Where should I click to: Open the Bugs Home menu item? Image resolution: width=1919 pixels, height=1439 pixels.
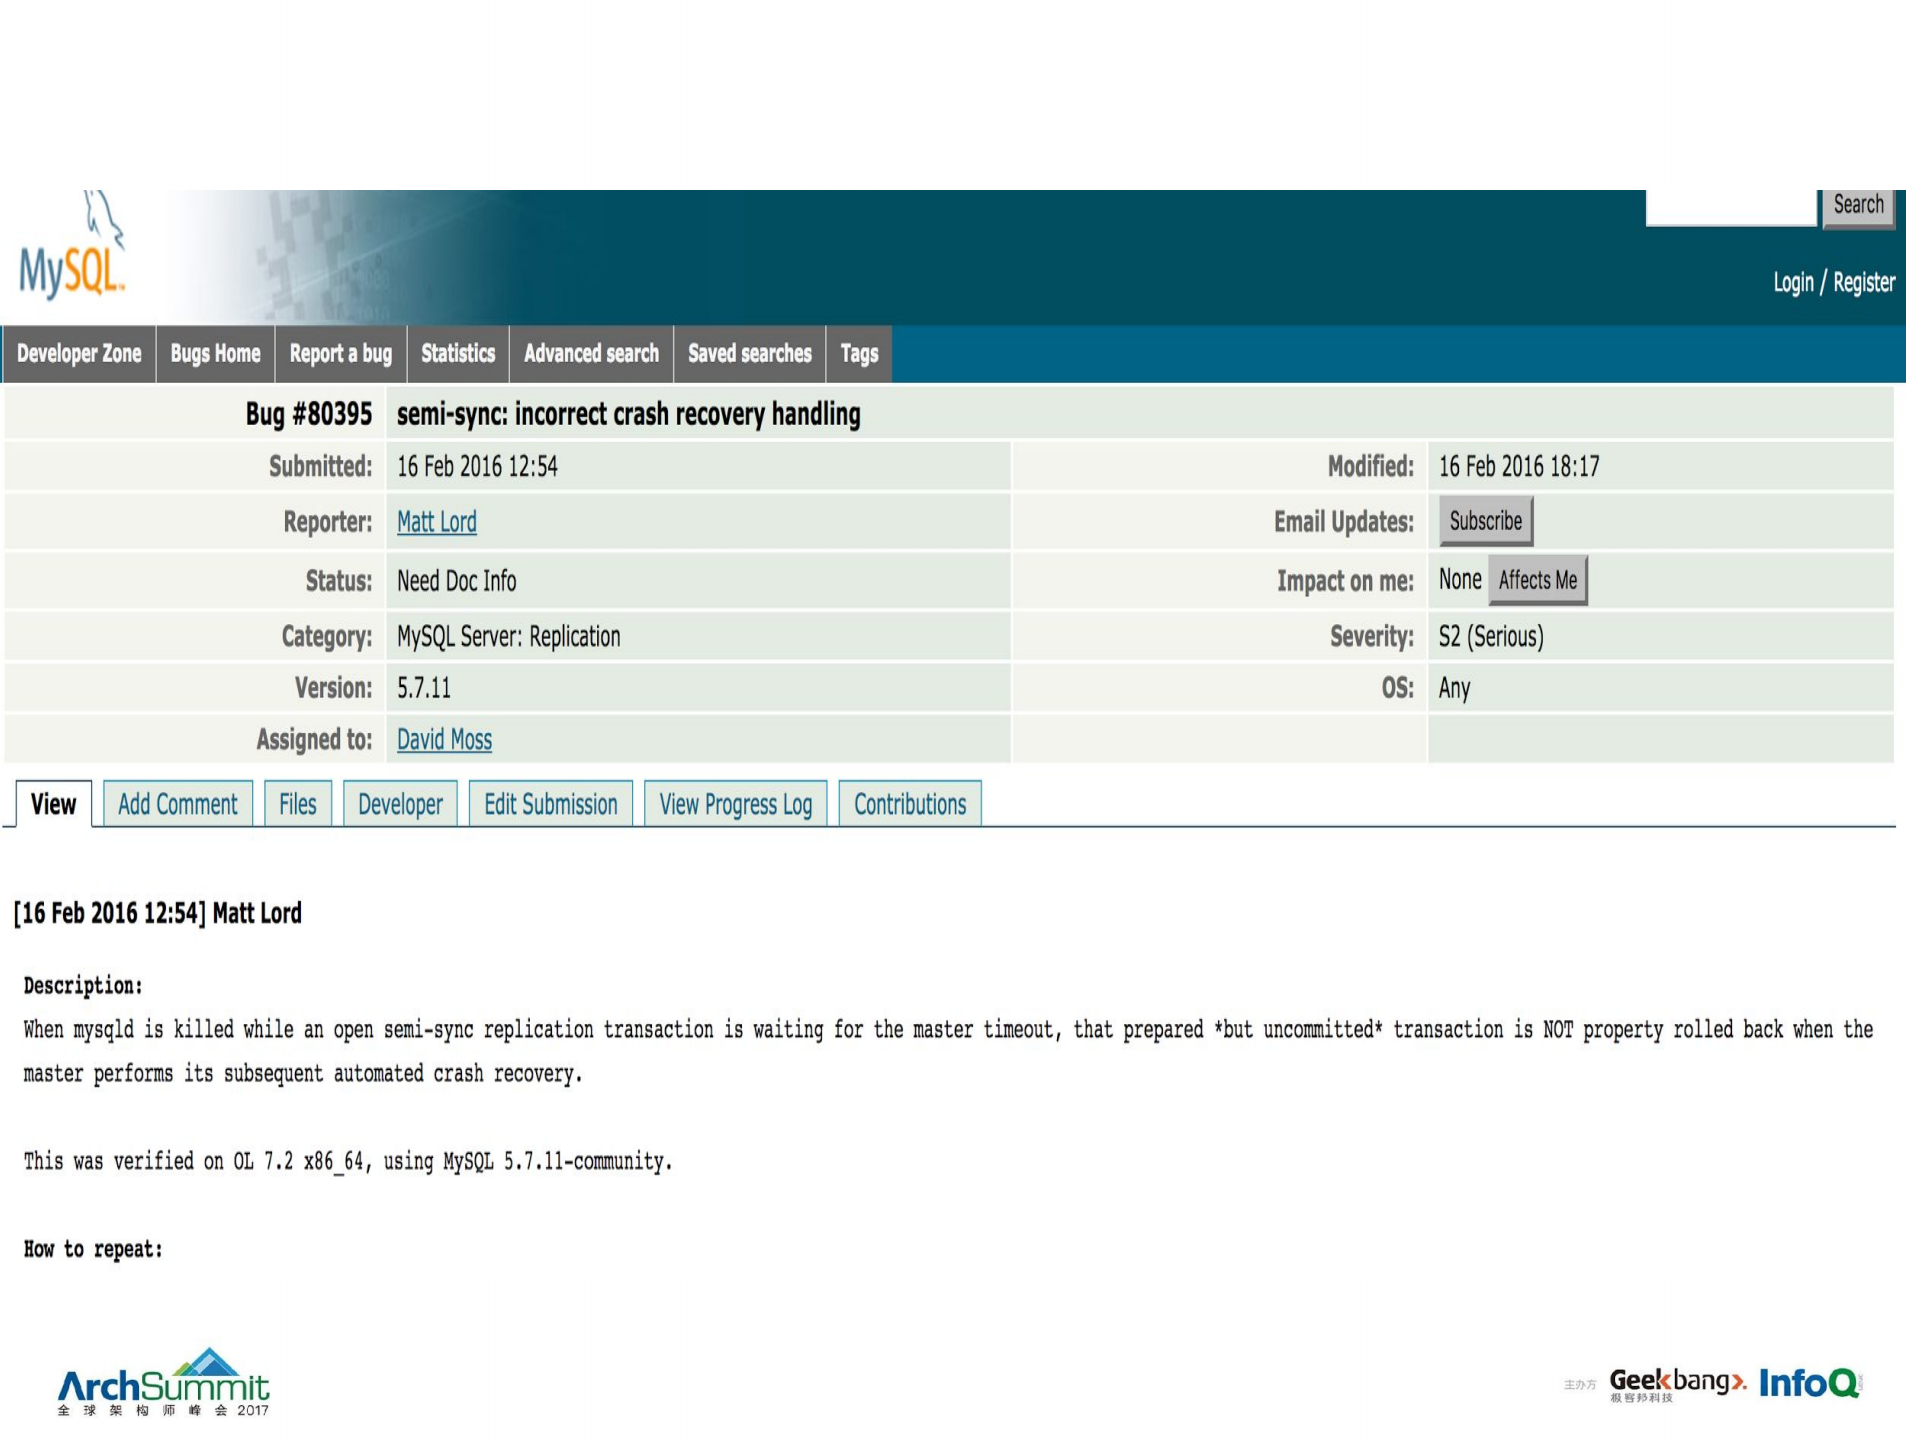(215, 353)
